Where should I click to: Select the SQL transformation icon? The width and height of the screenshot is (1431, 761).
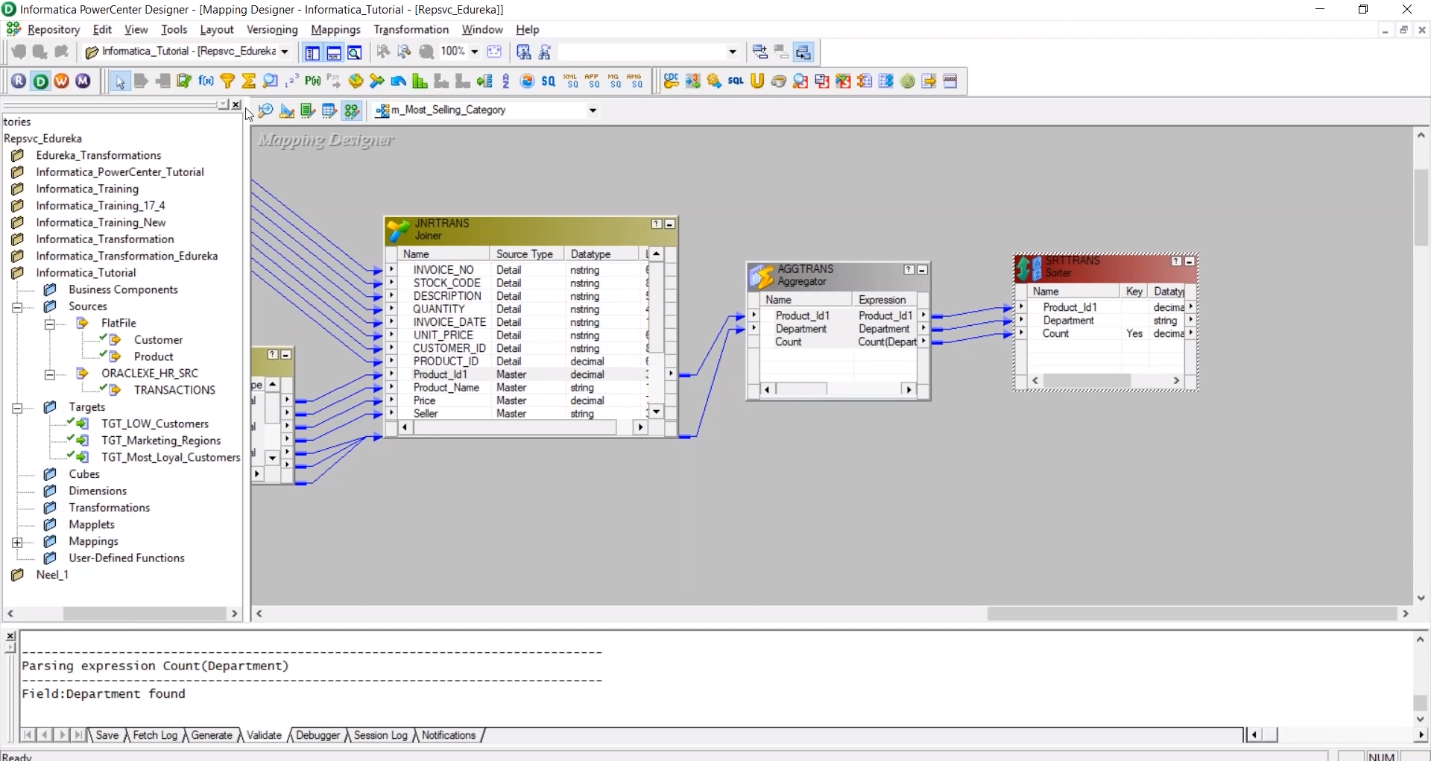point(736,81)
